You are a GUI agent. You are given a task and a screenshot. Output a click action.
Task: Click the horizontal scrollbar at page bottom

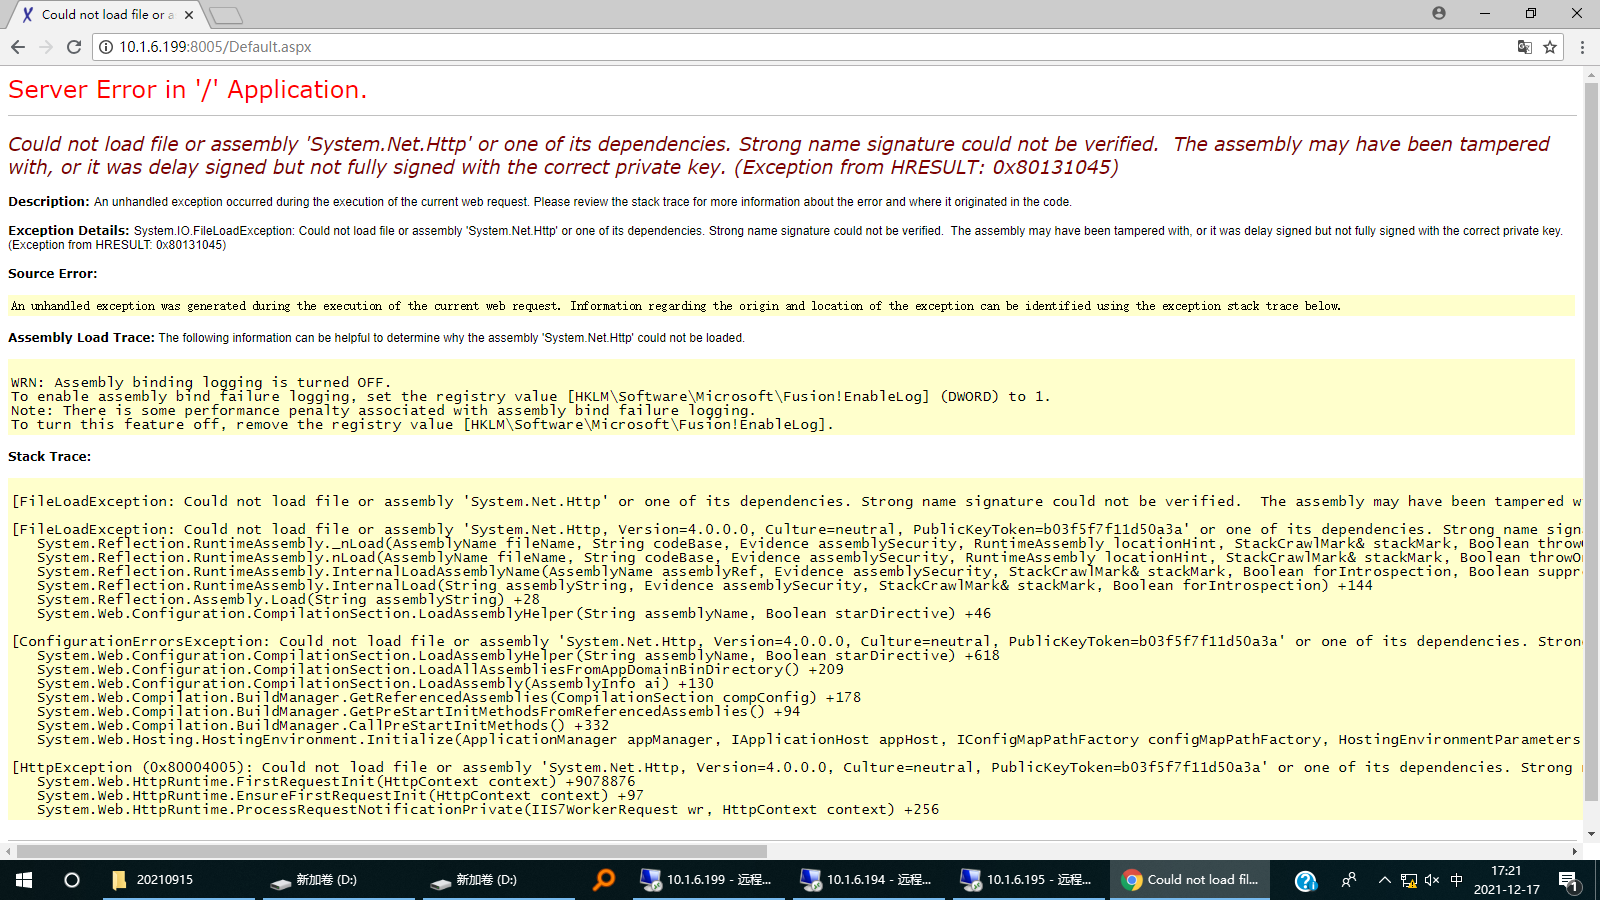point(392,852)
